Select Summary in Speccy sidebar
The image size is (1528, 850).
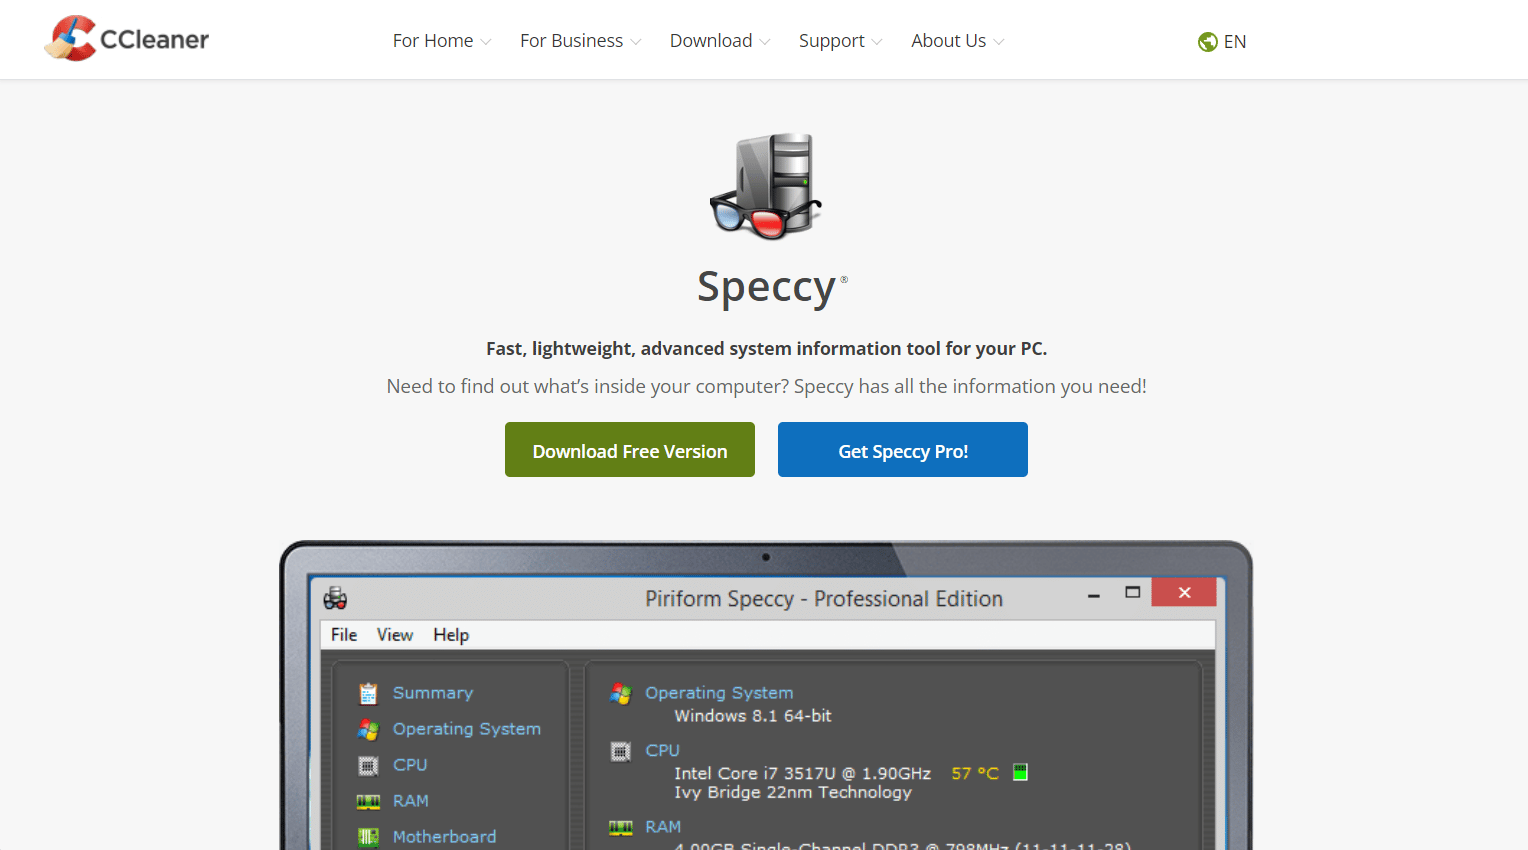433,693
